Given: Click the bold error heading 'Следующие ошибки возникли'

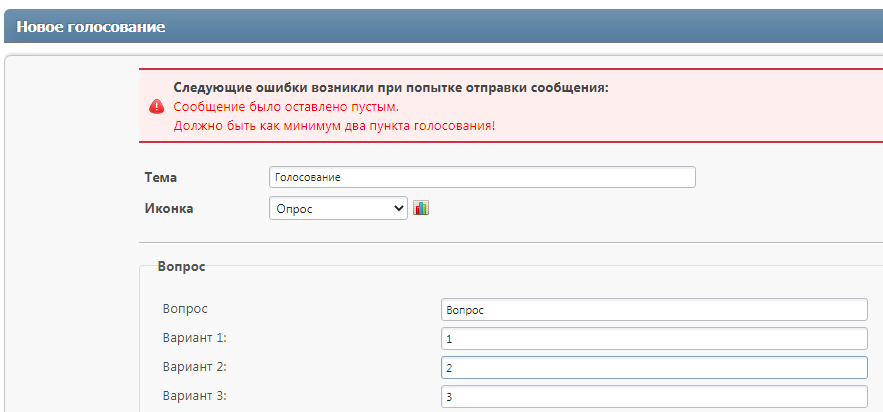Looking at the screenshot, I should pyautogui.click(x=390, y=88).
